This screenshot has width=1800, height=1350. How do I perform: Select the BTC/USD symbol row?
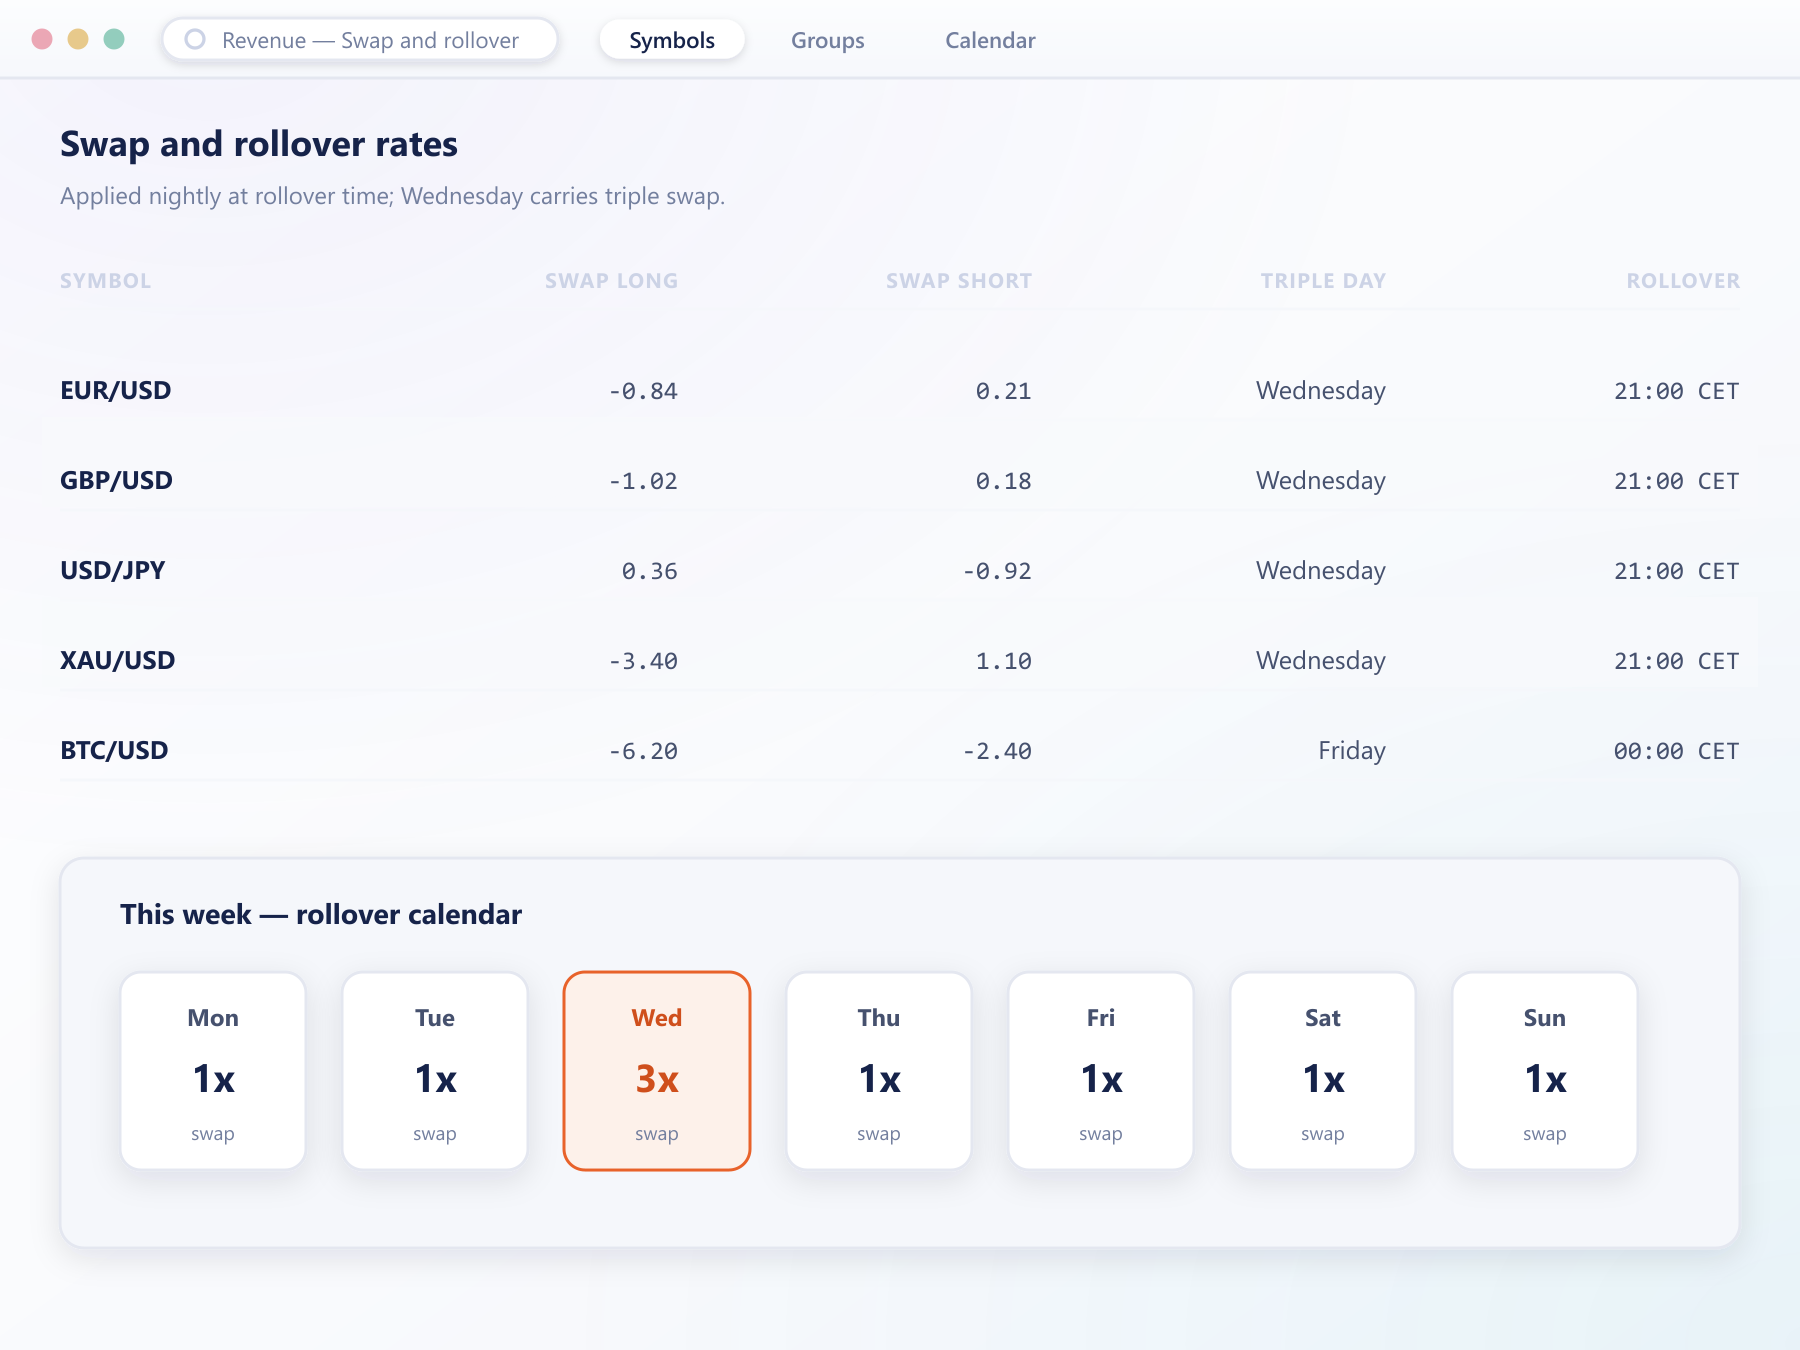900,750
